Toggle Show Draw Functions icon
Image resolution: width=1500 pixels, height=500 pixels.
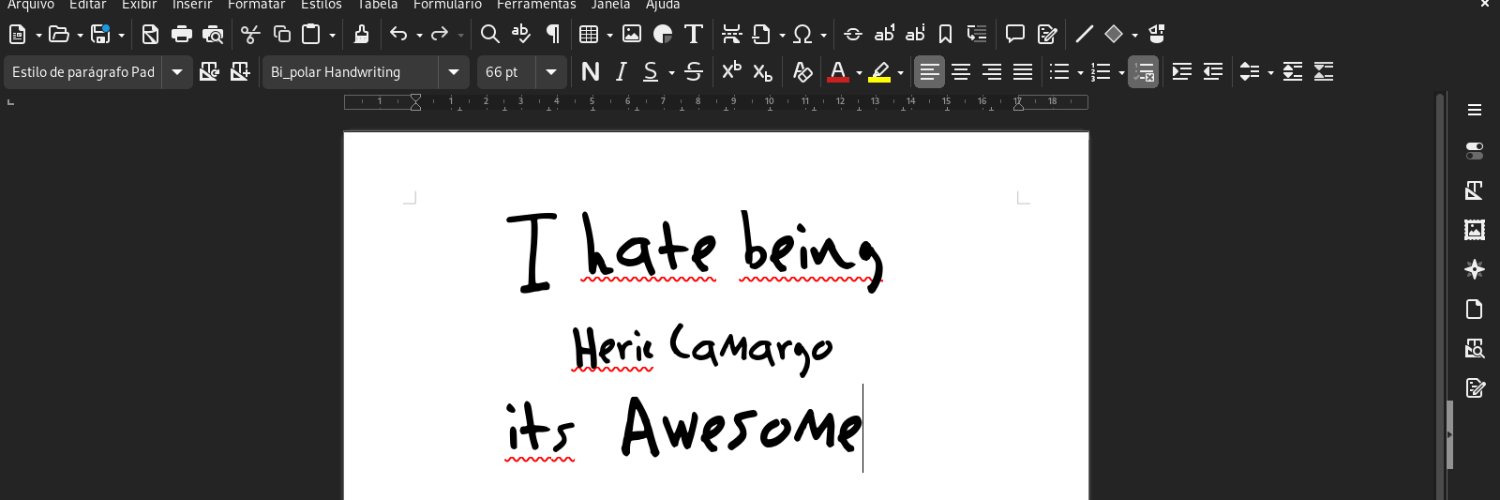point(1157,35)
